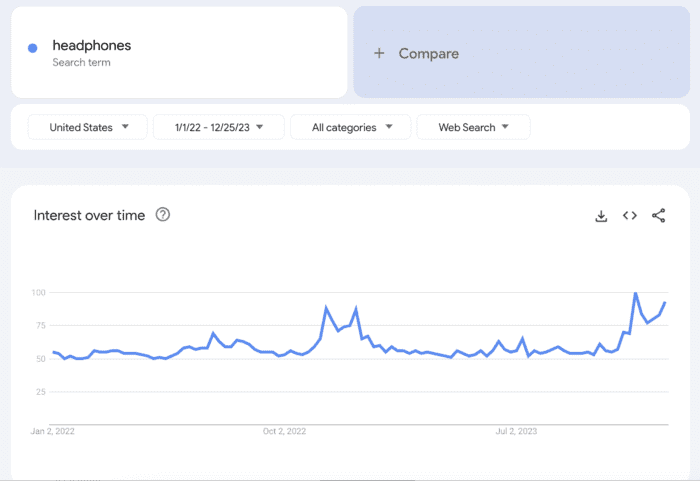Image resolution: width=700 pixels, height=481 pixels.
Task: Open help next to Interest over time
Action: pyautogui.click(x=163, y=215)
